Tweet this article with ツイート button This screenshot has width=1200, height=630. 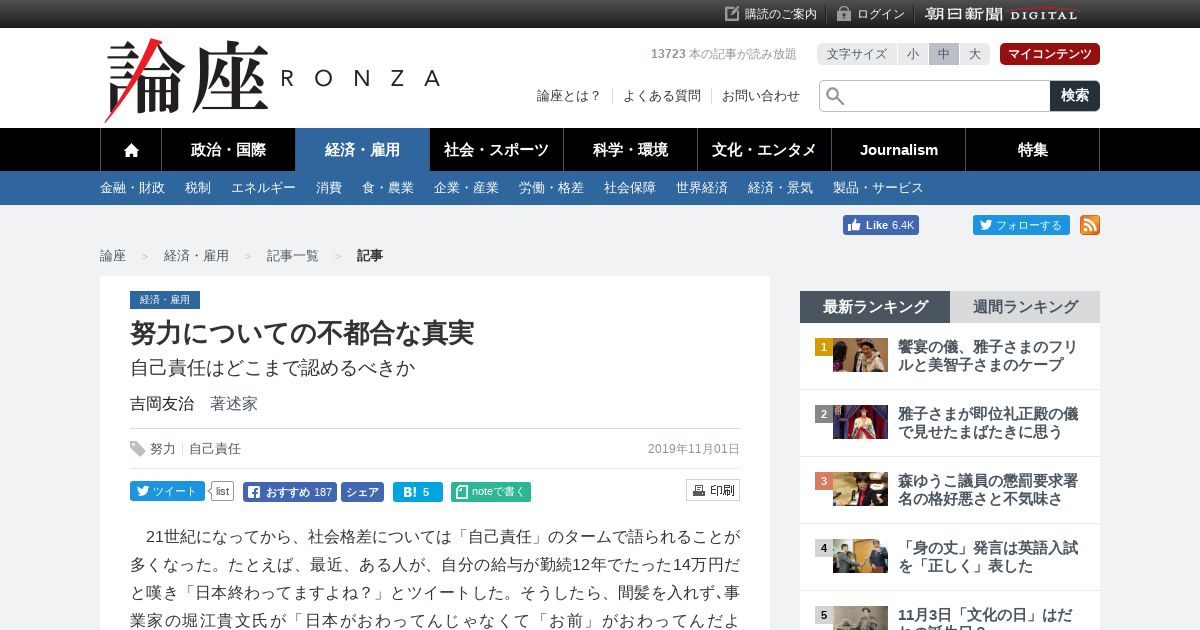point(167,491)
